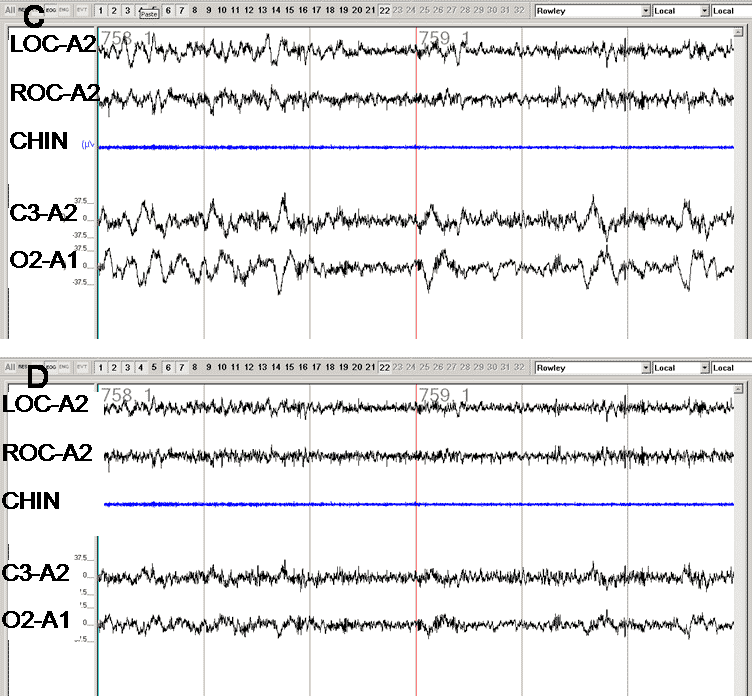Viewport: 752px width, 696px height.
Task: Select montage button 12 in panel D
Action: (249, 368)
